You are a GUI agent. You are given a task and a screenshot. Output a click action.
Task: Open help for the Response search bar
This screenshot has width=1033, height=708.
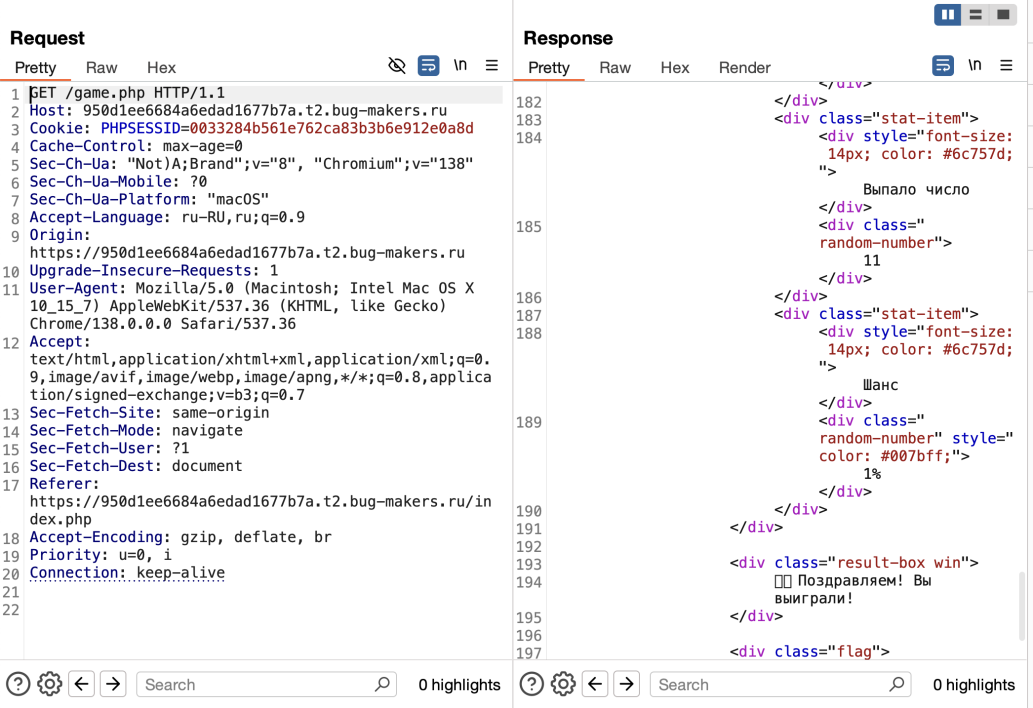(x=532, y=684)
